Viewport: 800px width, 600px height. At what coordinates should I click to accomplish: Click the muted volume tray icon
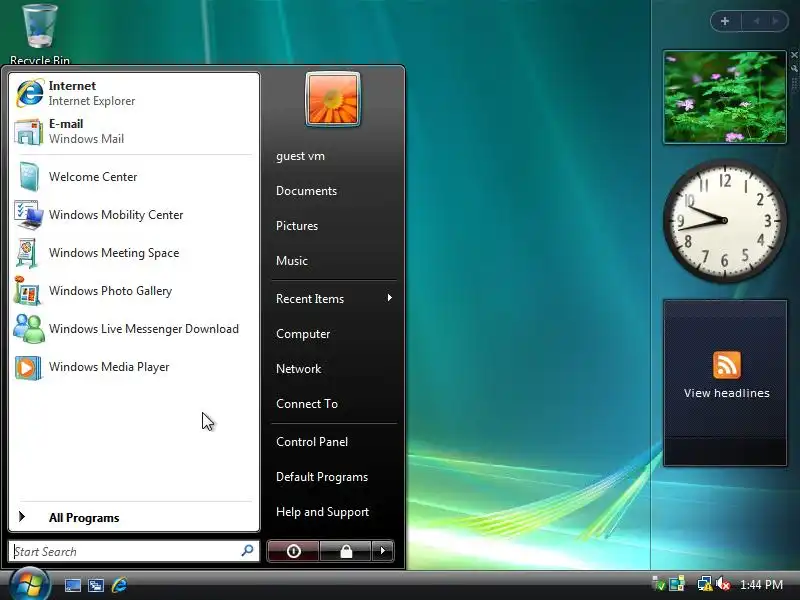(x=723, y=584)
